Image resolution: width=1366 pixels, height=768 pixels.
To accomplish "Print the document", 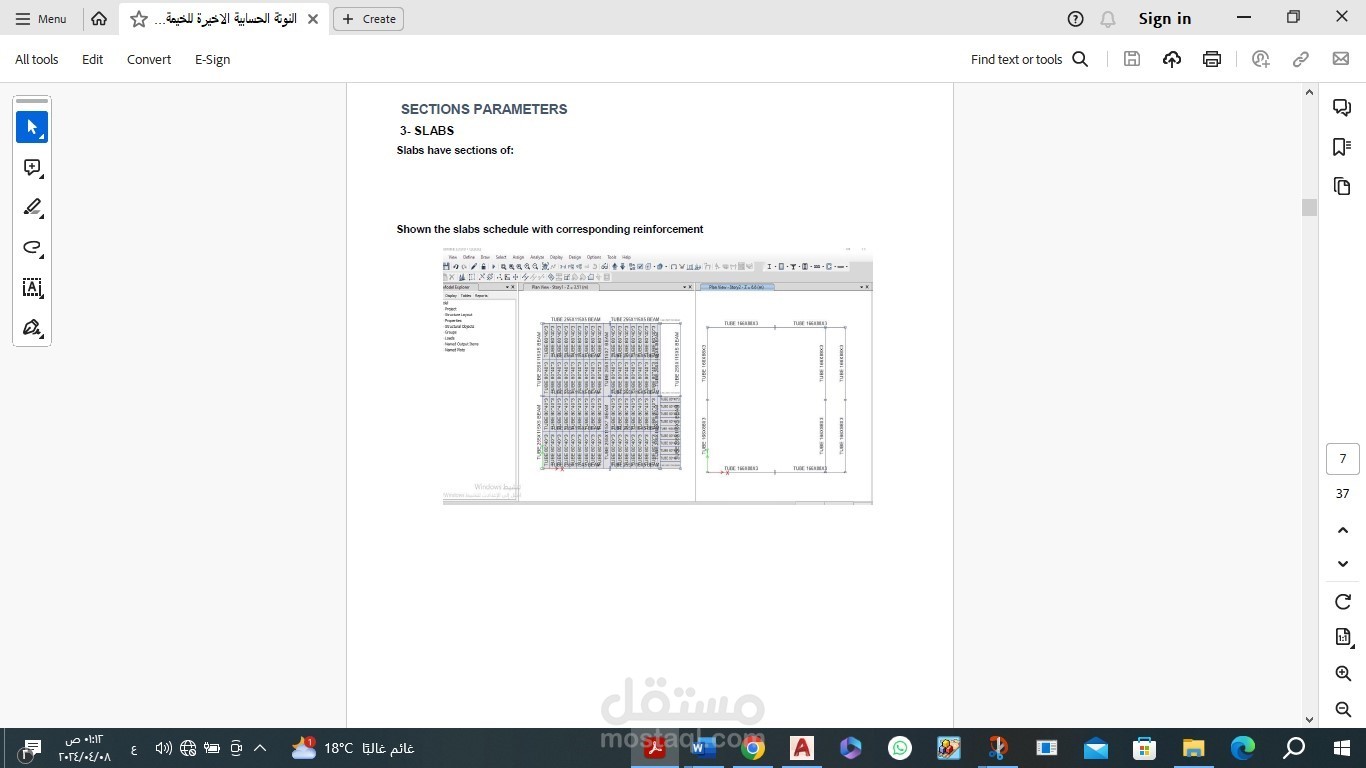I will tap(1212, 59).
